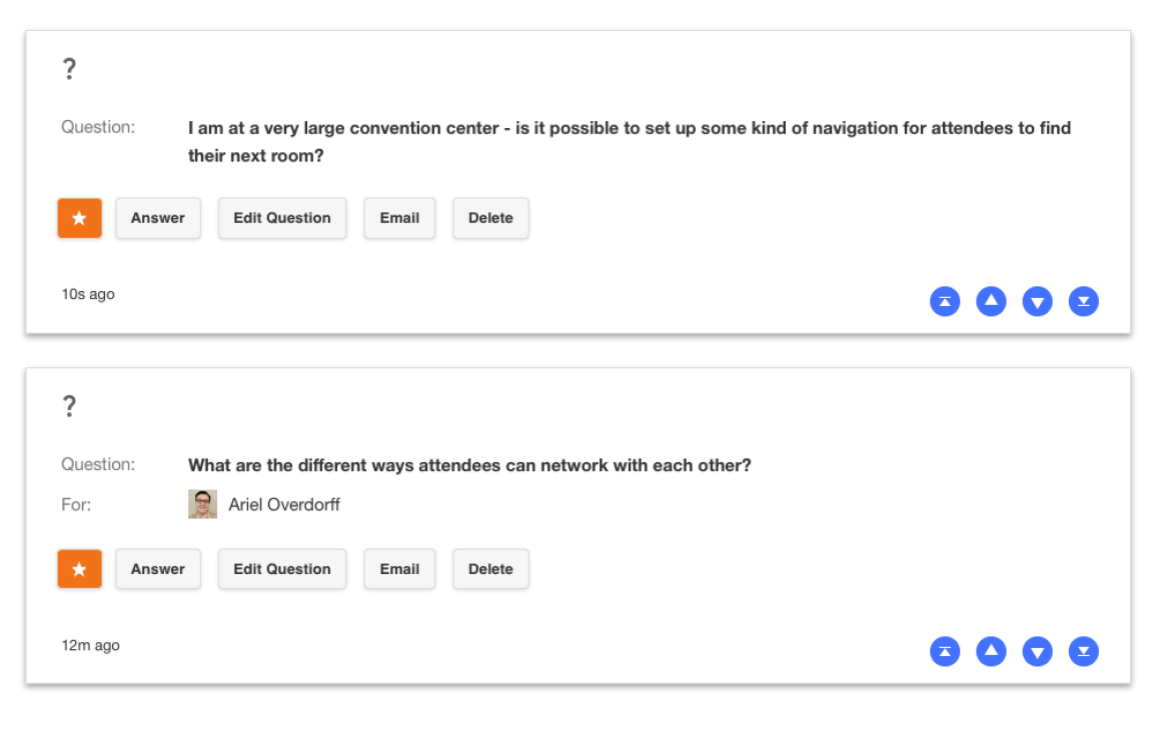The height and width of the screenshot is (732, 1160).
Task: Unstar the networking question
Action: click(x=79, y=569)
